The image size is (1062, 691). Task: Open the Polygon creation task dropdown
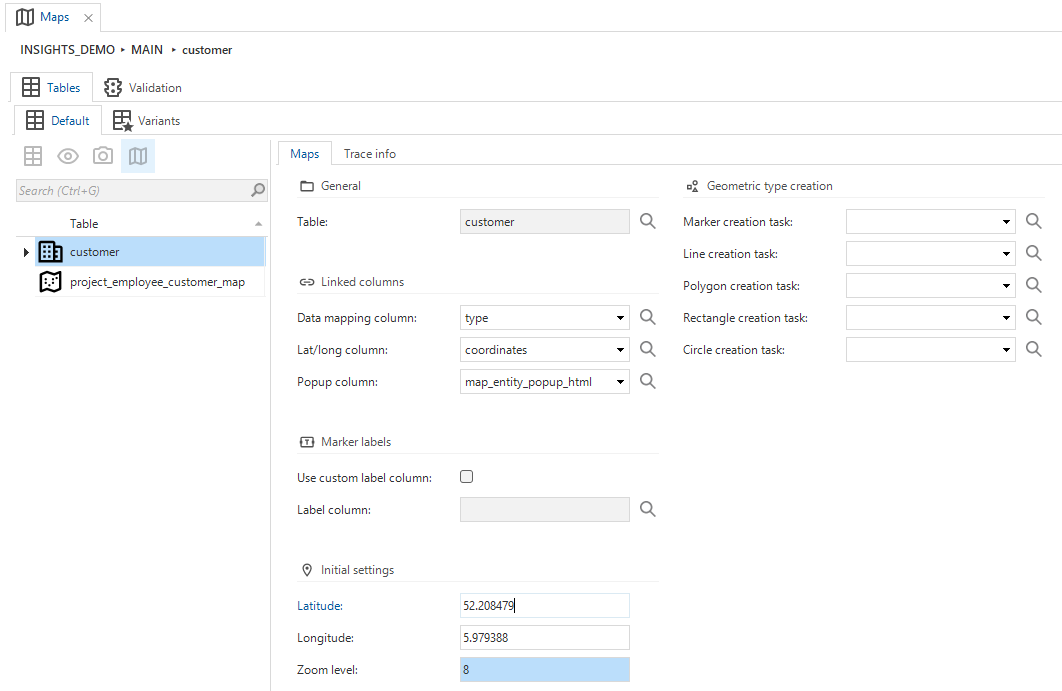pos(1006,285)
